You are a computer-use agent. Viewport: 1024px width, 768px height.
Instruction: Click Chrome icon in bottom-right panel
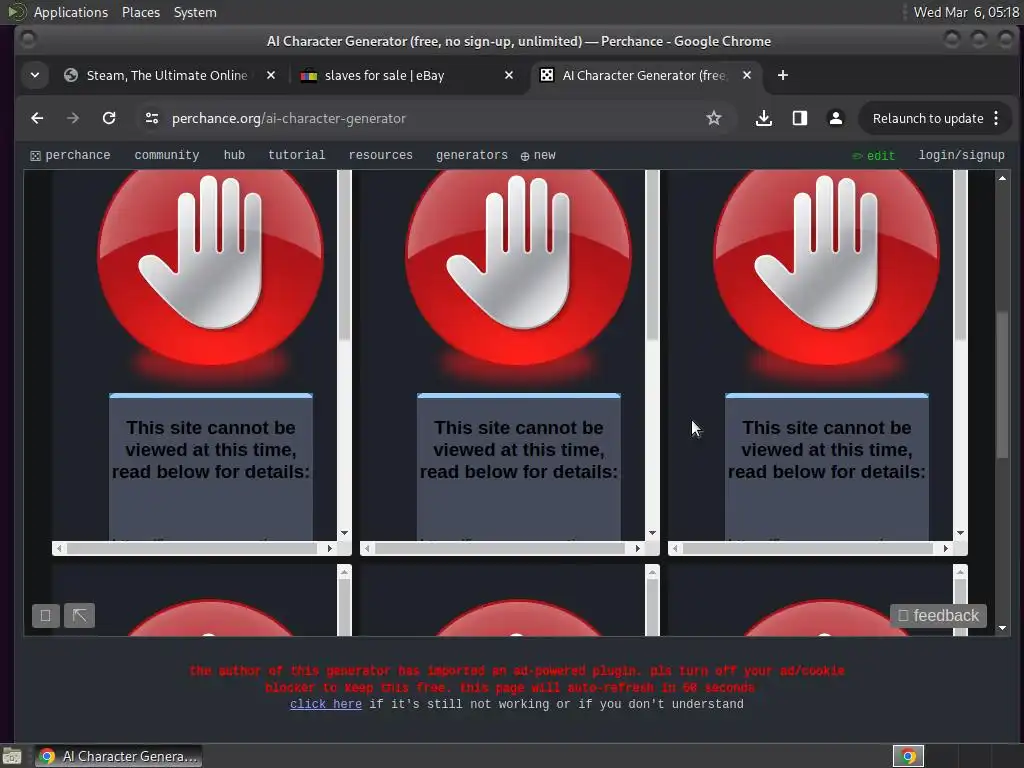pyautogui.click(x=908, y=756)
